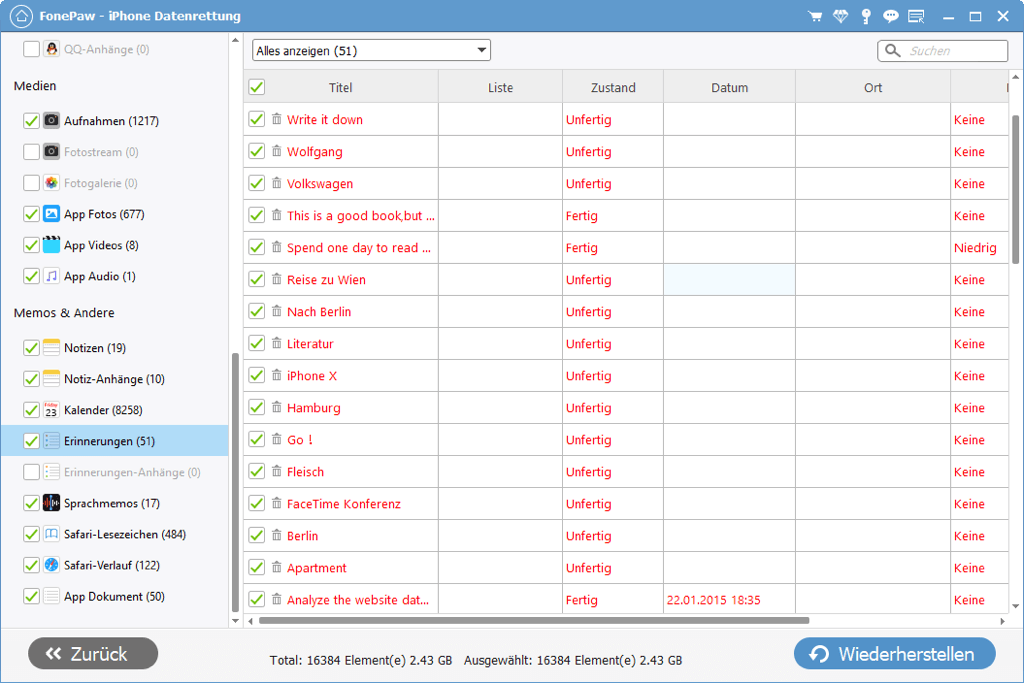The height and width of the screenshot is (683, 1024).
Task: Click the home icon in the title bar
Action: pos(22,16)
